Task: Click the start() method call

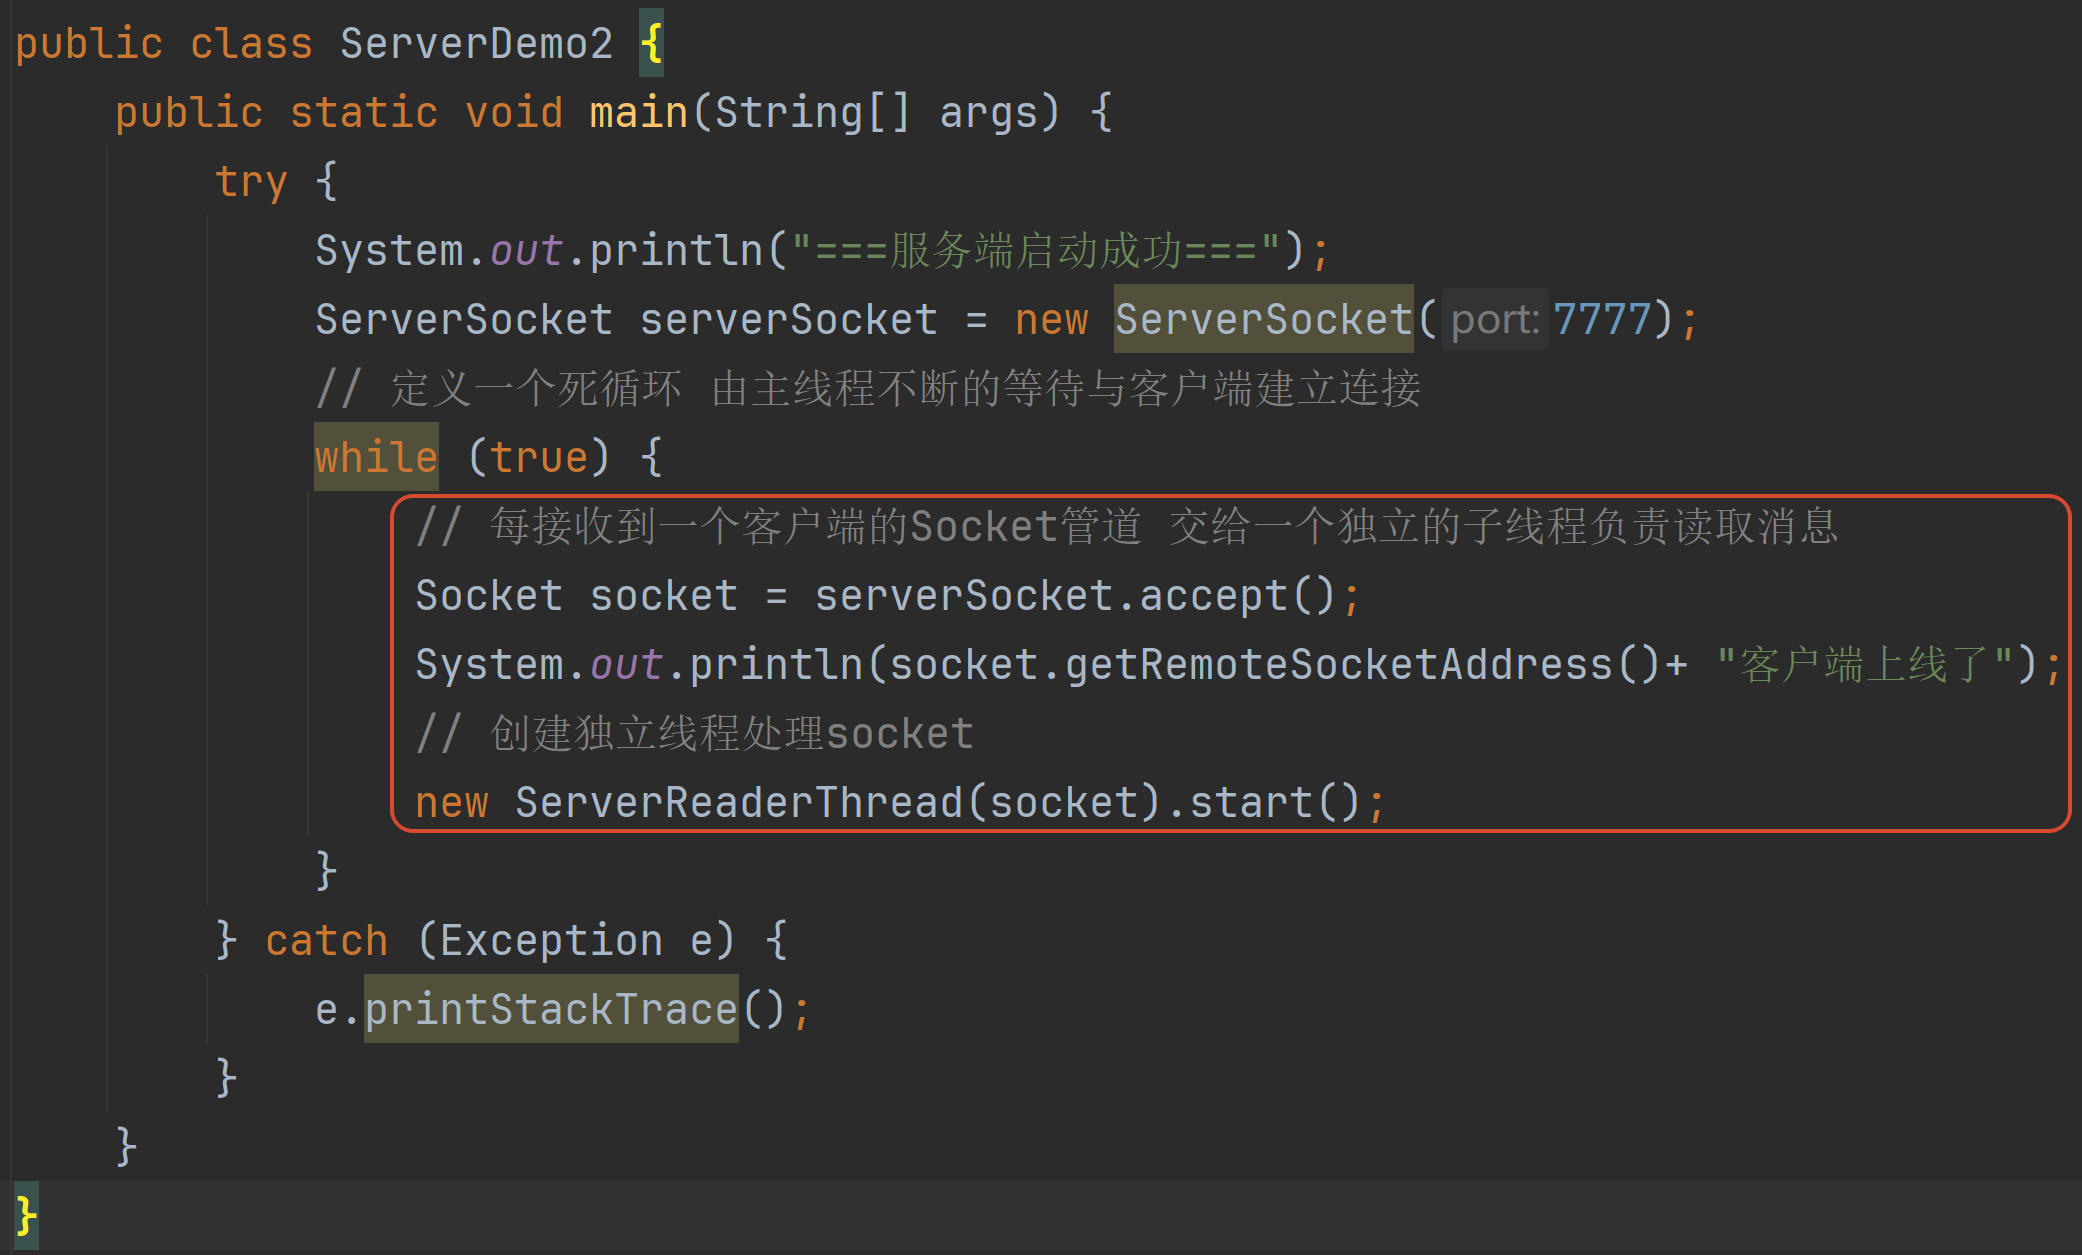Action: (x=1250, y=803)
